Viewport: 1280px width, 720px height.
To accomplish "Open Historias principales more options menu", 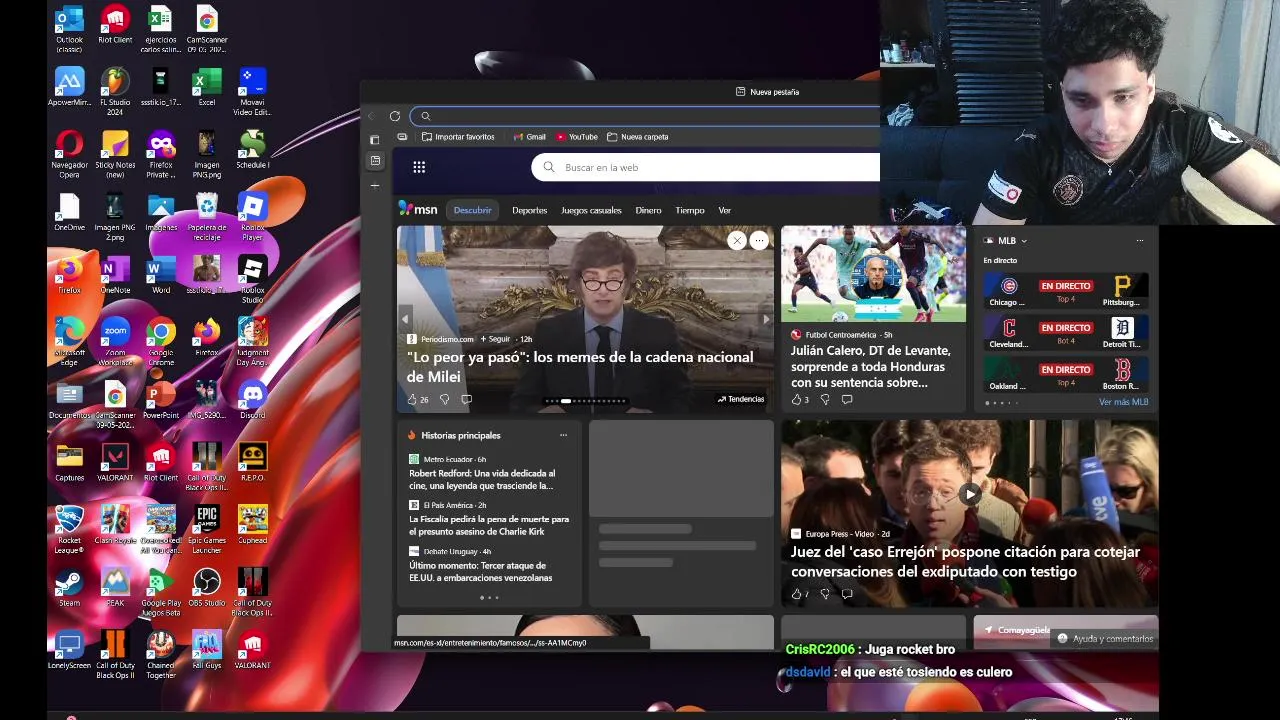I will [x=563, y=435].
